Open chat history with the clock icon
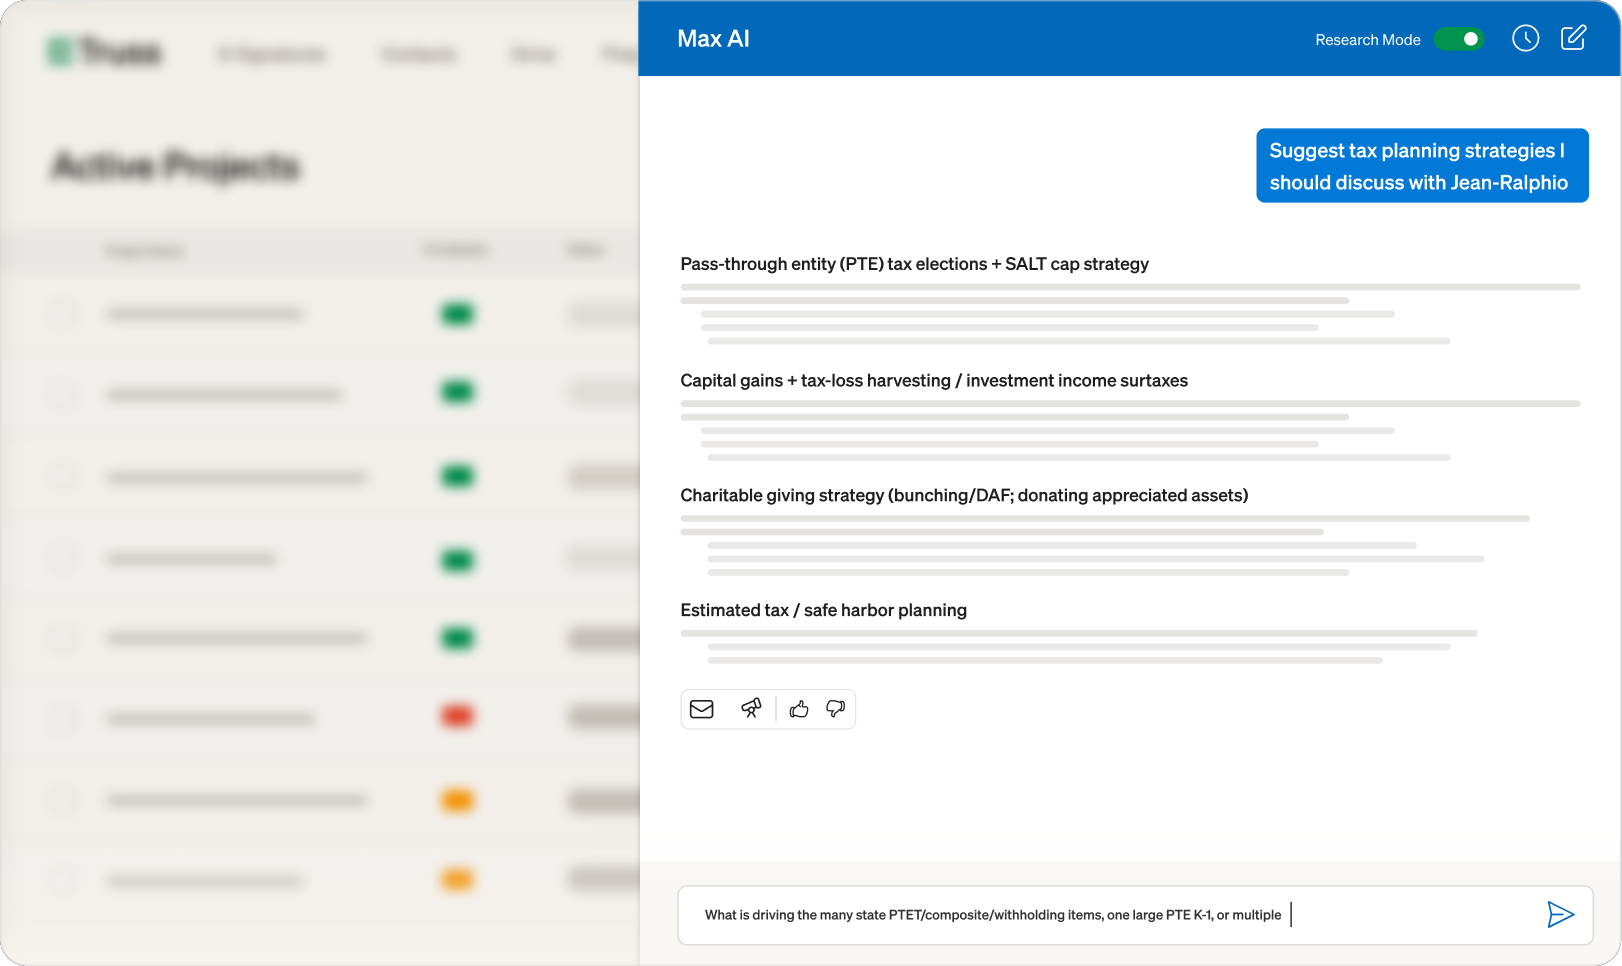Viewport: 1622px width, 966px height. pos(1526,38)
